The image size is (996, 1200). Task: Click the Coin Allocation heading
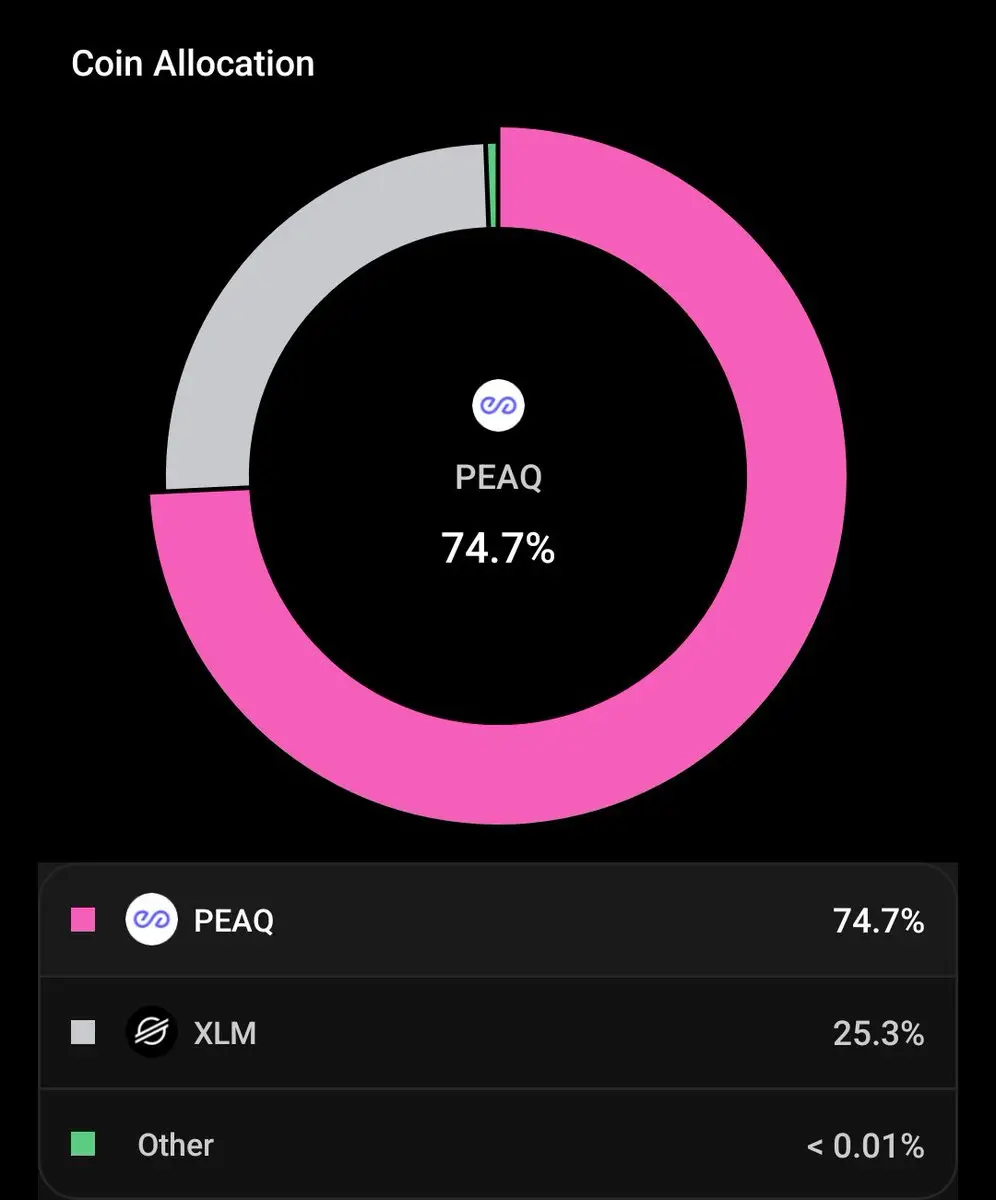[x=193, y=64]
